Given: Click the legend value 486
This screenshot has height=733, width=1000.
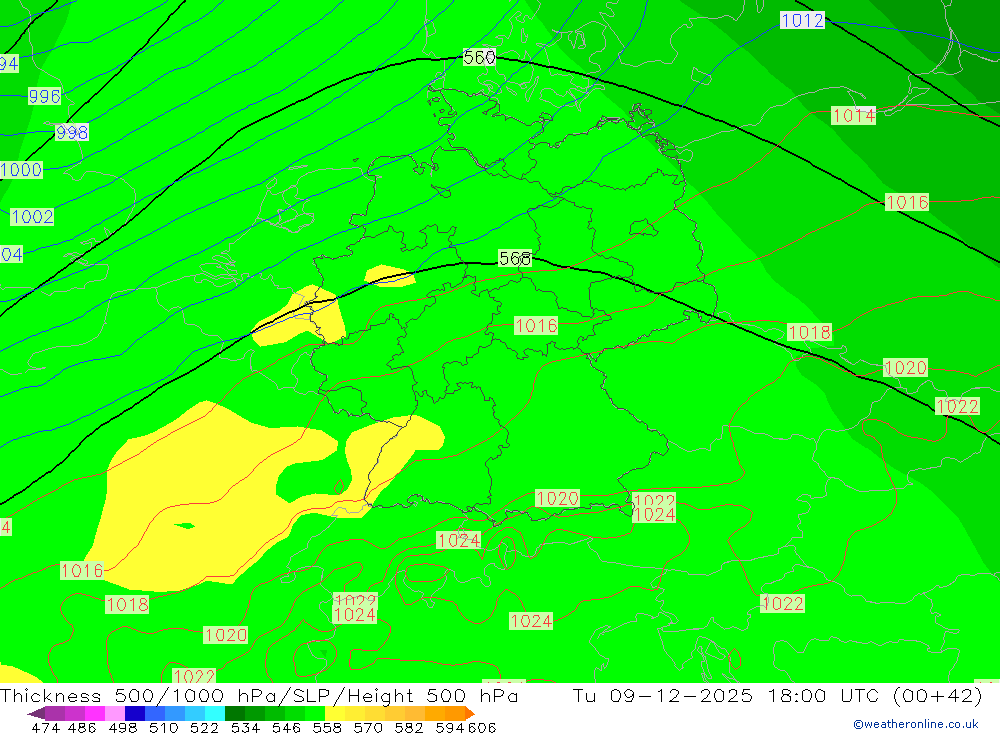Looking at the screenshot, I should point(81,727).
